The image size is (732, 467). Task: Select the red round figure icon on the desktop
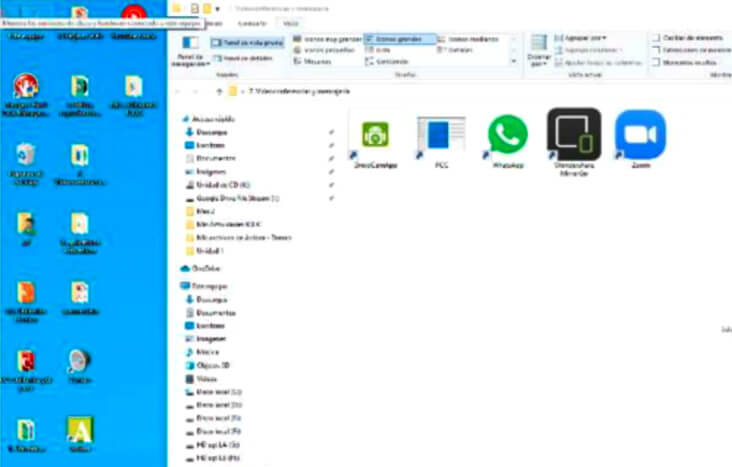(x=26, y=94)
